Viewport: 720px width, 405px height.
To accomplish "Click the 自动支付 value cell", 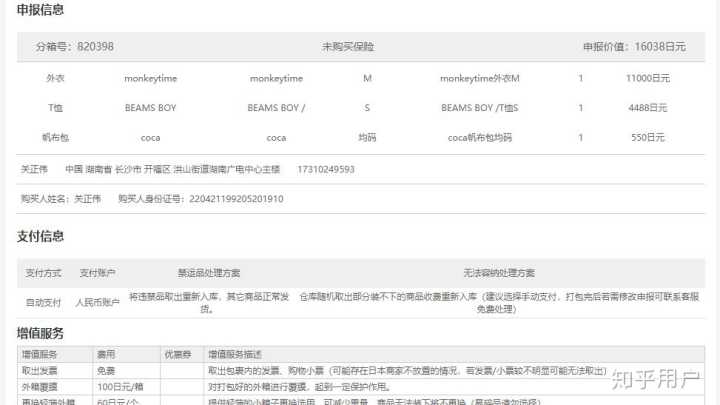I will 43,303.
